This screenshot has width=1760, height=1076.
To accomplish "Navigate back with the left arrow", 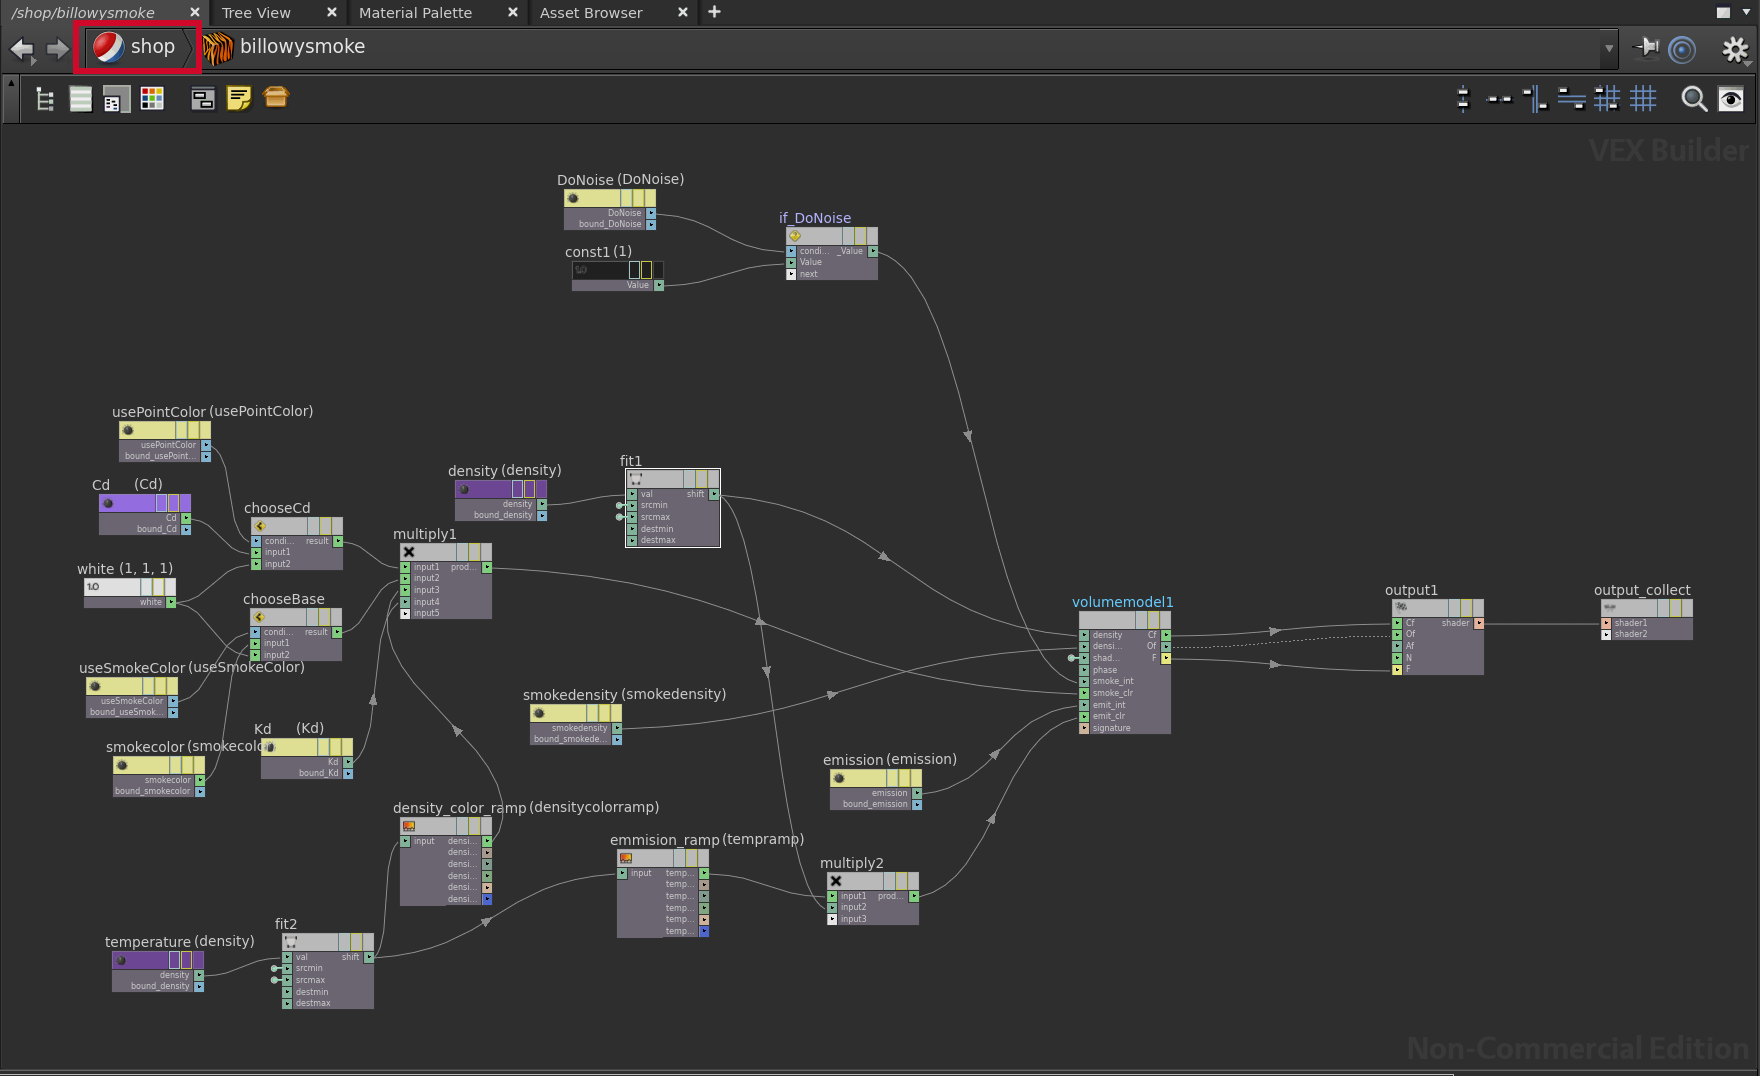I will (22, 48).
